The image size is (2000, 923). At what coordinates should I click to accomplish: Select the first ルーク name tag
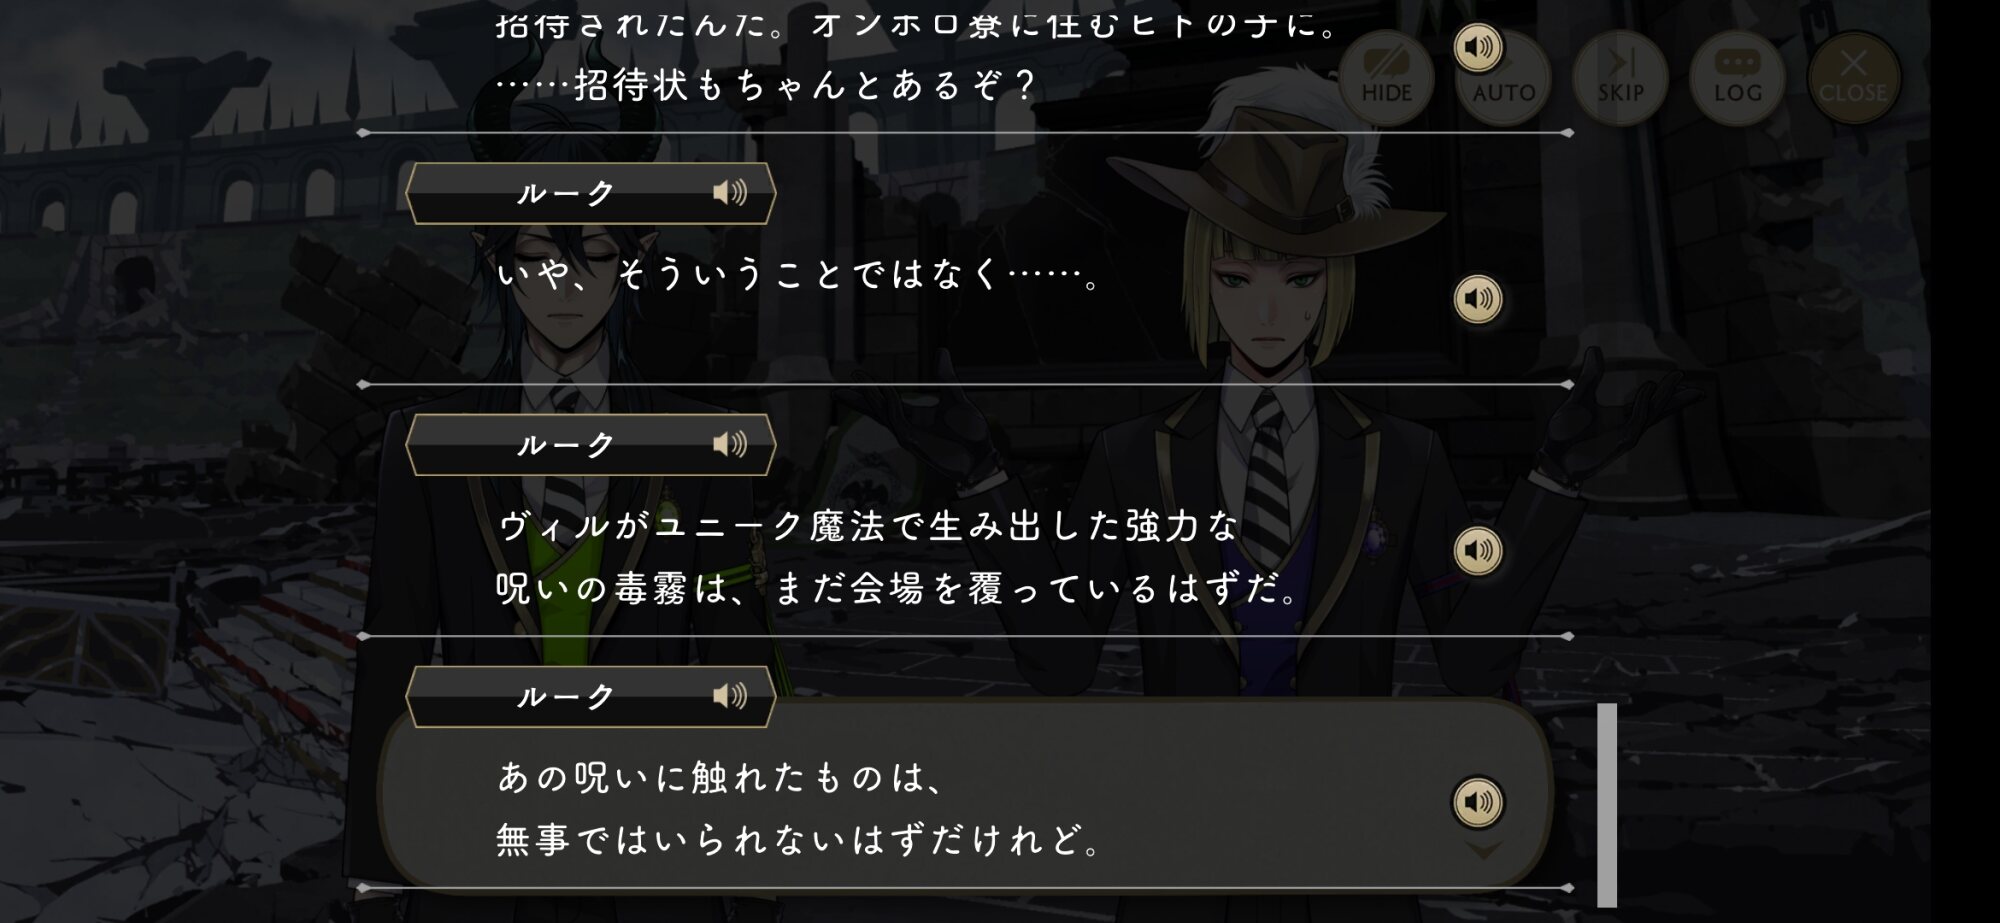pyautogui.click(x=591, y=193)
